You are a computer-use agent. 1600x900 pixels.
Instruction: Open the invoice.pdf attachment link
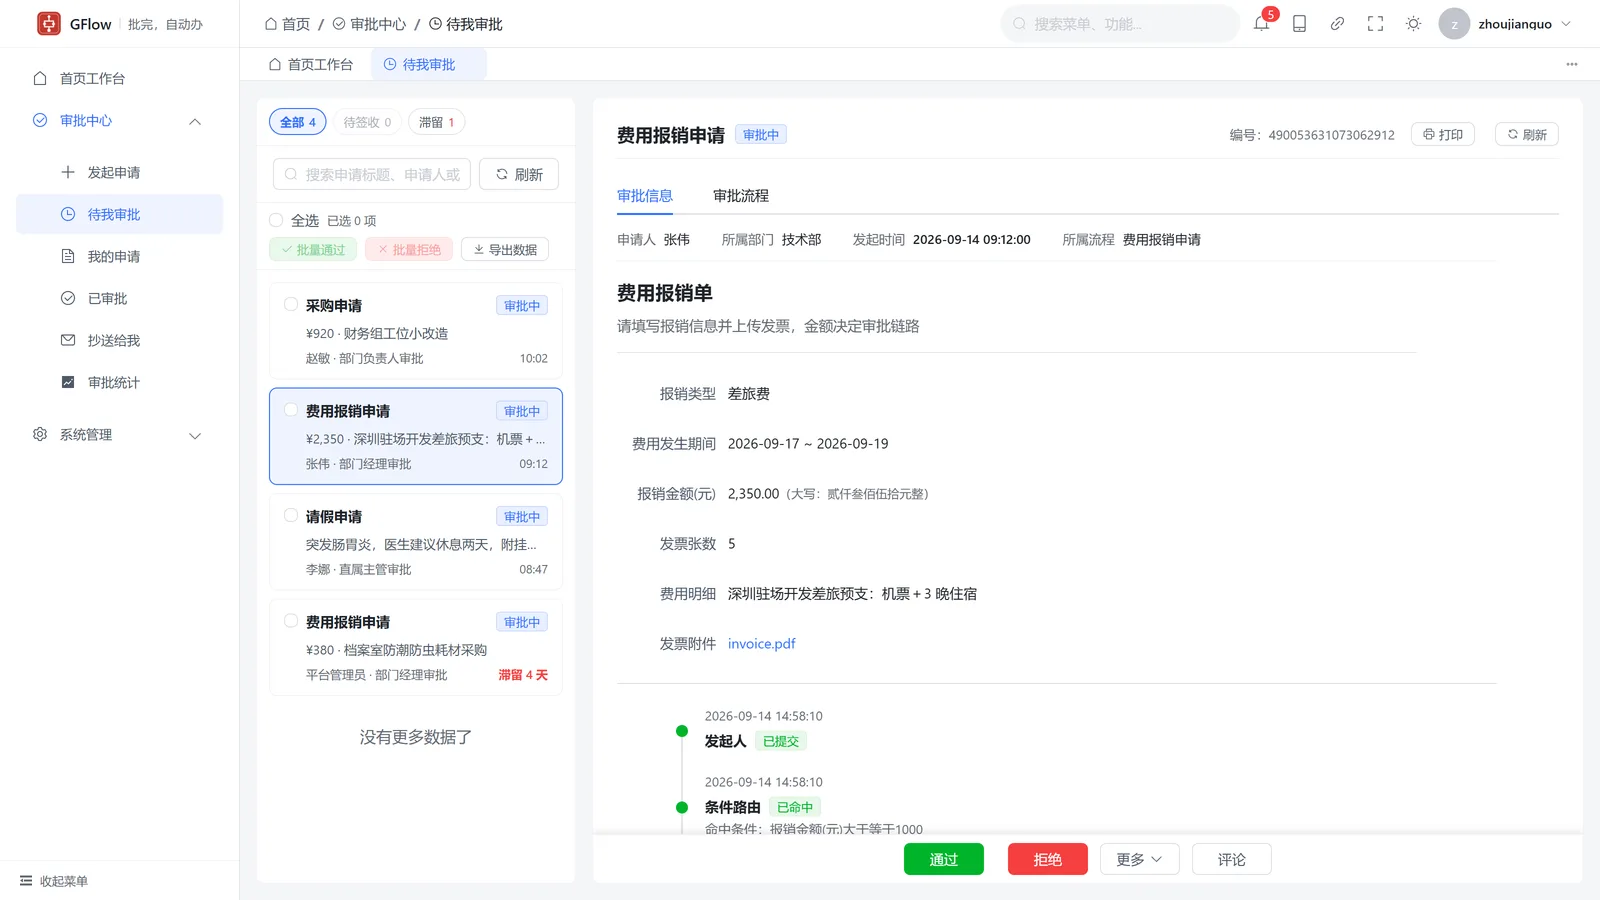762,644
